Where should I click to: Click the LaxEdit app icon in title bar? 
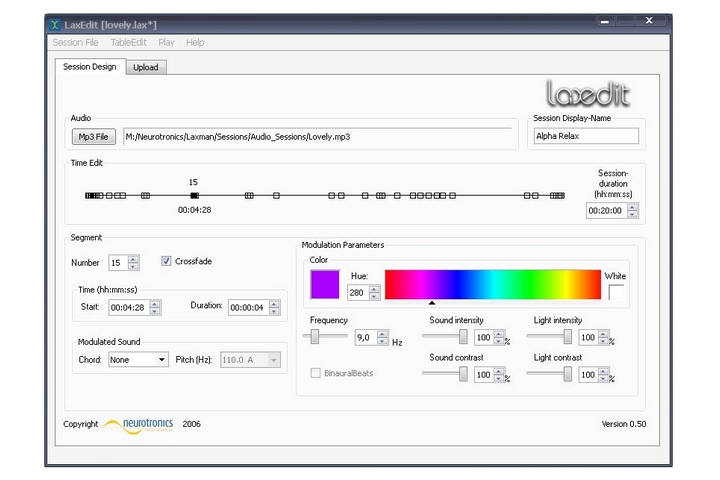(55, 24)
